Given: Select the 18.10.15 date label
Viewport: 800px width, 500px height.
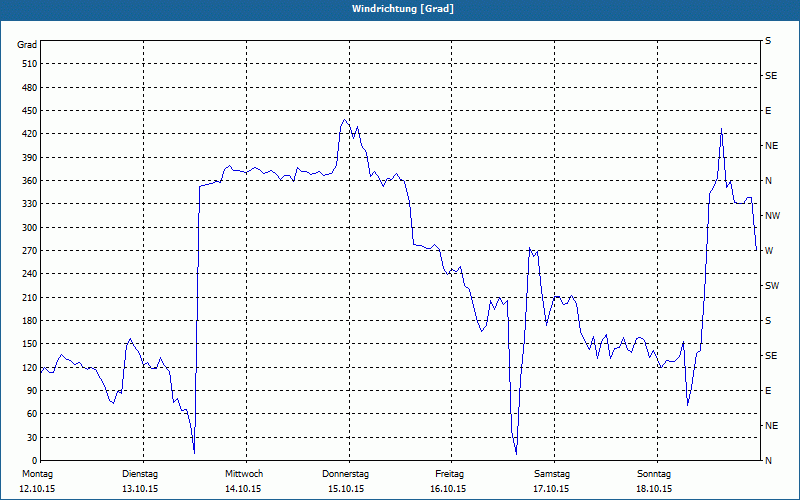Looking at the screenshot, I should pyautogui.click(x=655, y=489).
